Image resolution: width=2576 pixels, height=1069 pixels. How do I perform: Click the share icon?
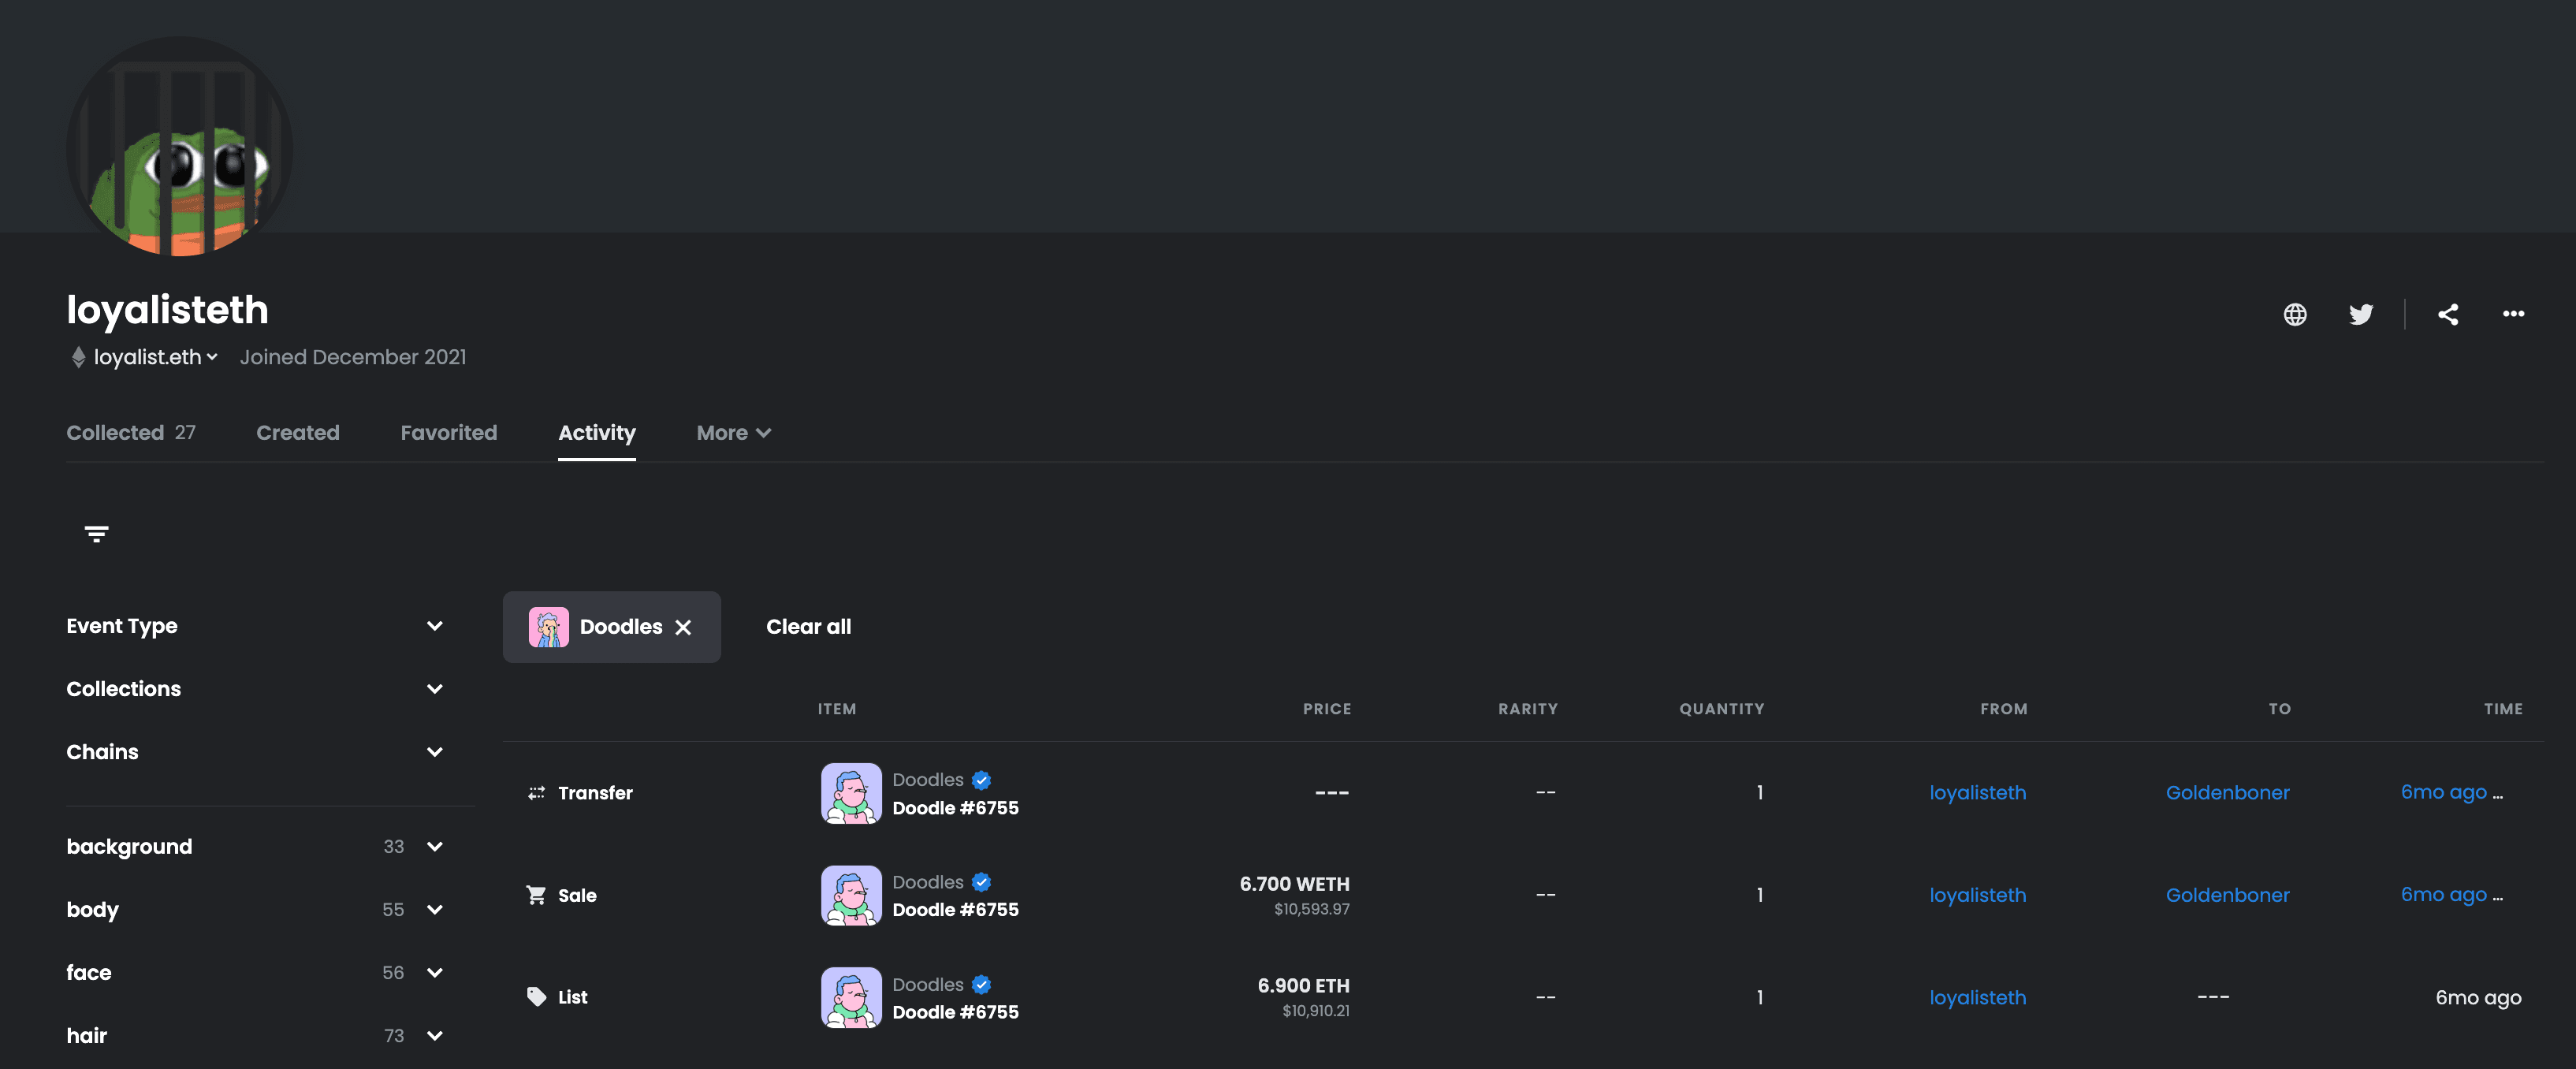pyautogui.click(x=2447, y=314)
